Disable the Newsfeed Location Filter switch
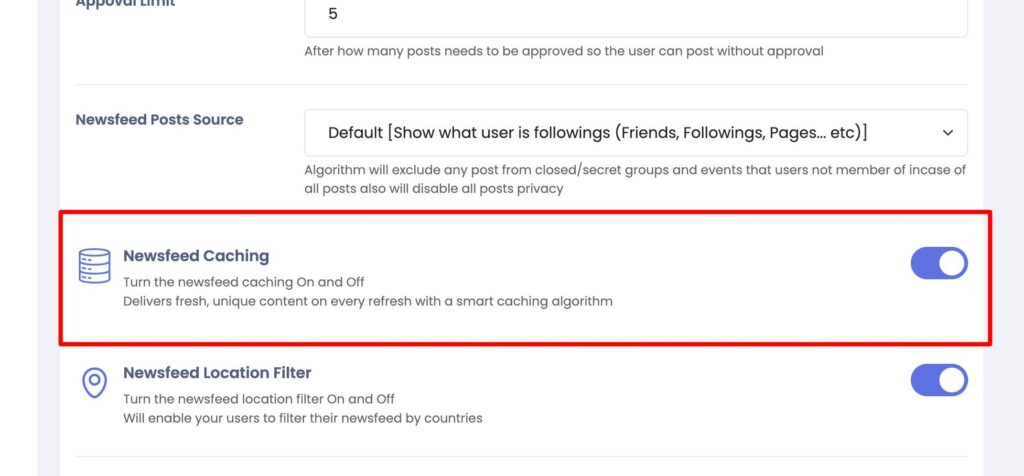 click(938, 380)
